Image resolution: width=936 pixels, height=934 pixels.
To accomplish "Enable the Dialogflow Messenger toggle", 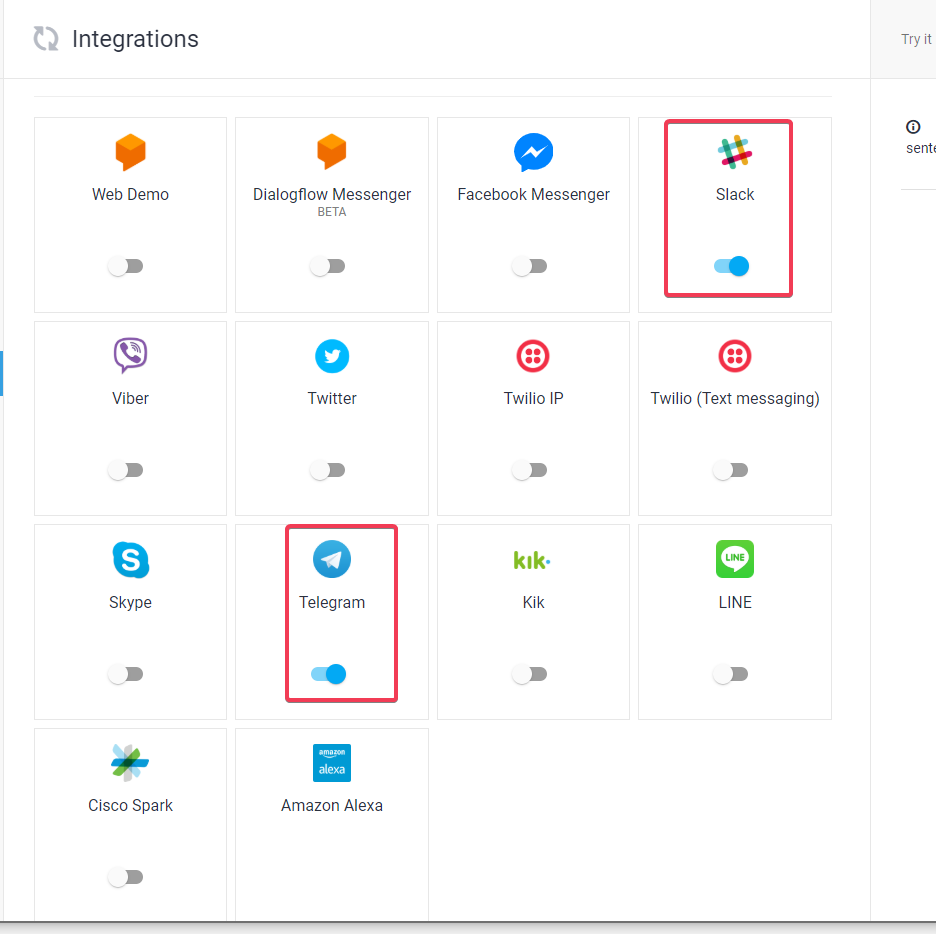I will [x=327, y=266].
